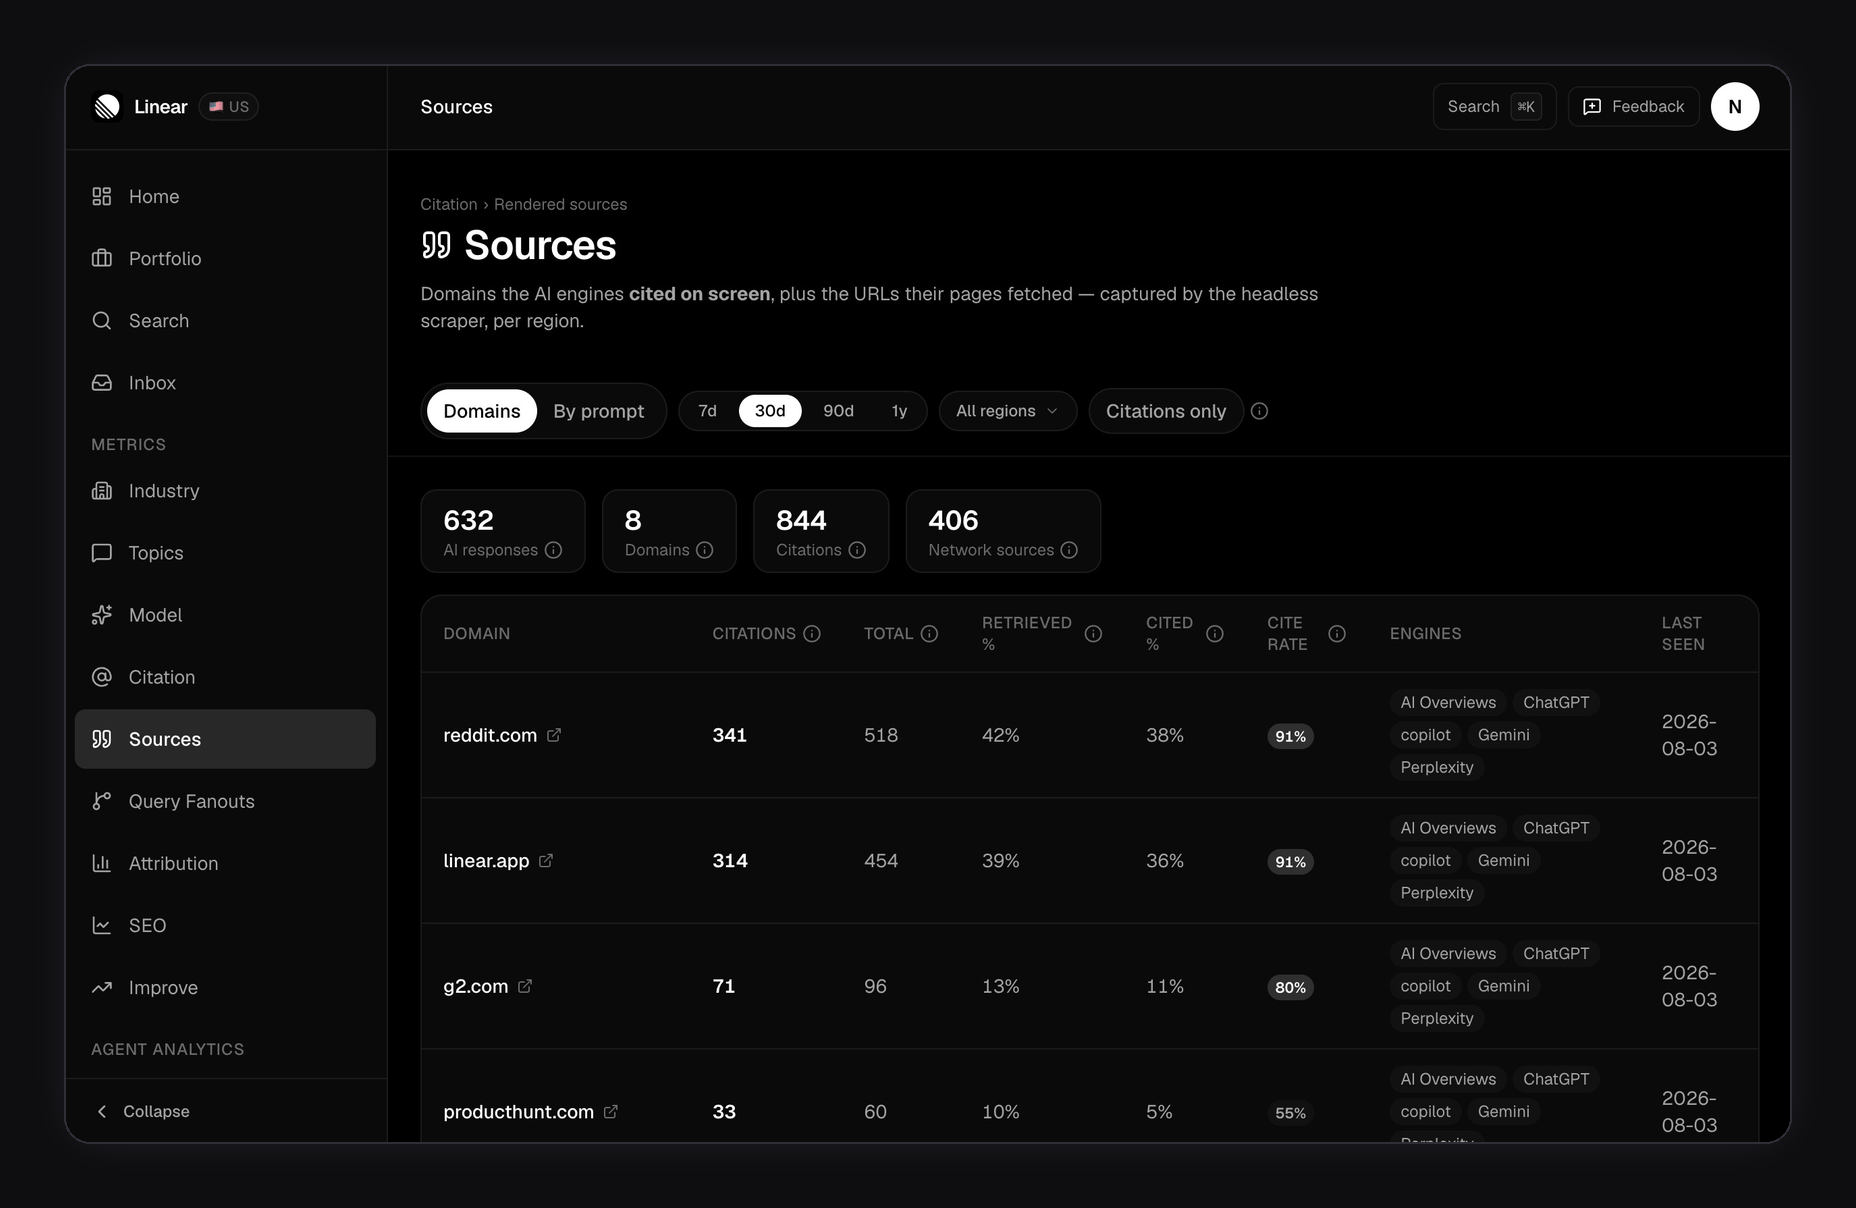1856x1208 pixels.
Task: Switch to the Domains view
Action: click(x=482, y=411)
